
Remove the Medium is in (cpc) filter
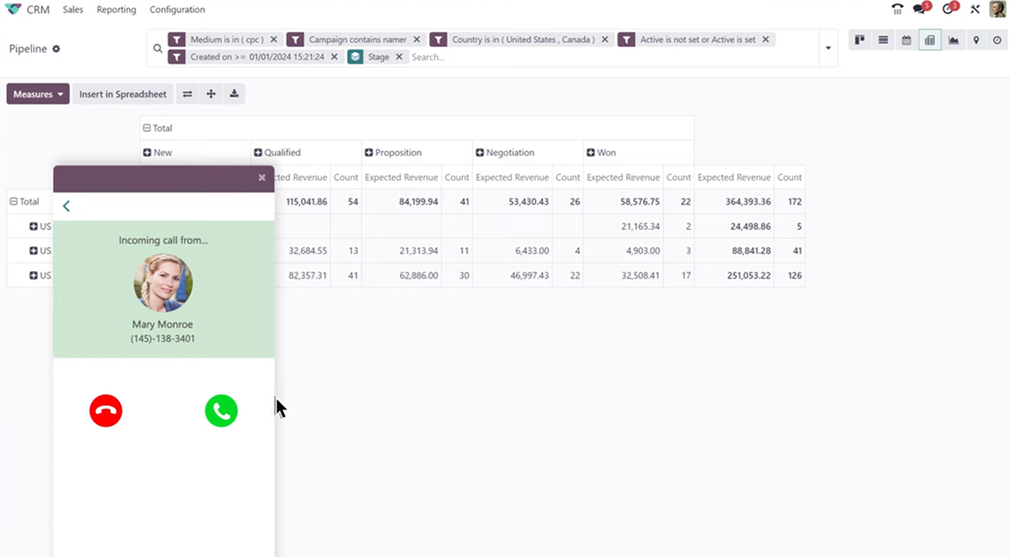point(274,39)
